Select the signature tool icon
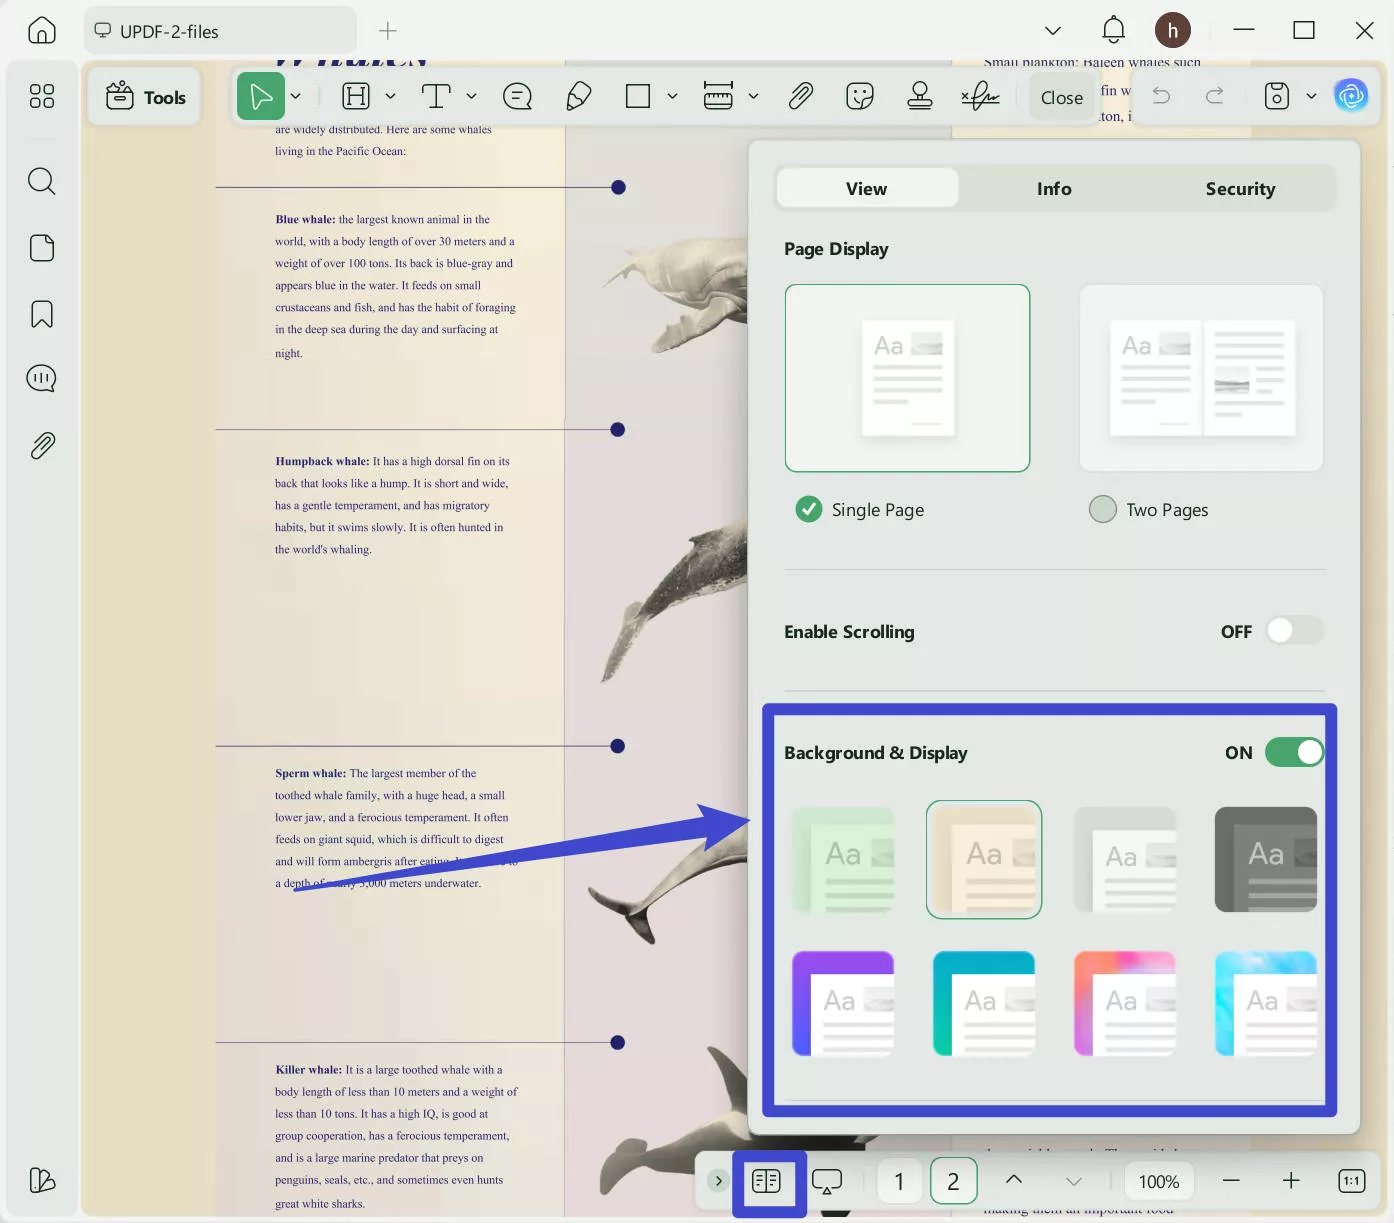 tap(980, 96)
